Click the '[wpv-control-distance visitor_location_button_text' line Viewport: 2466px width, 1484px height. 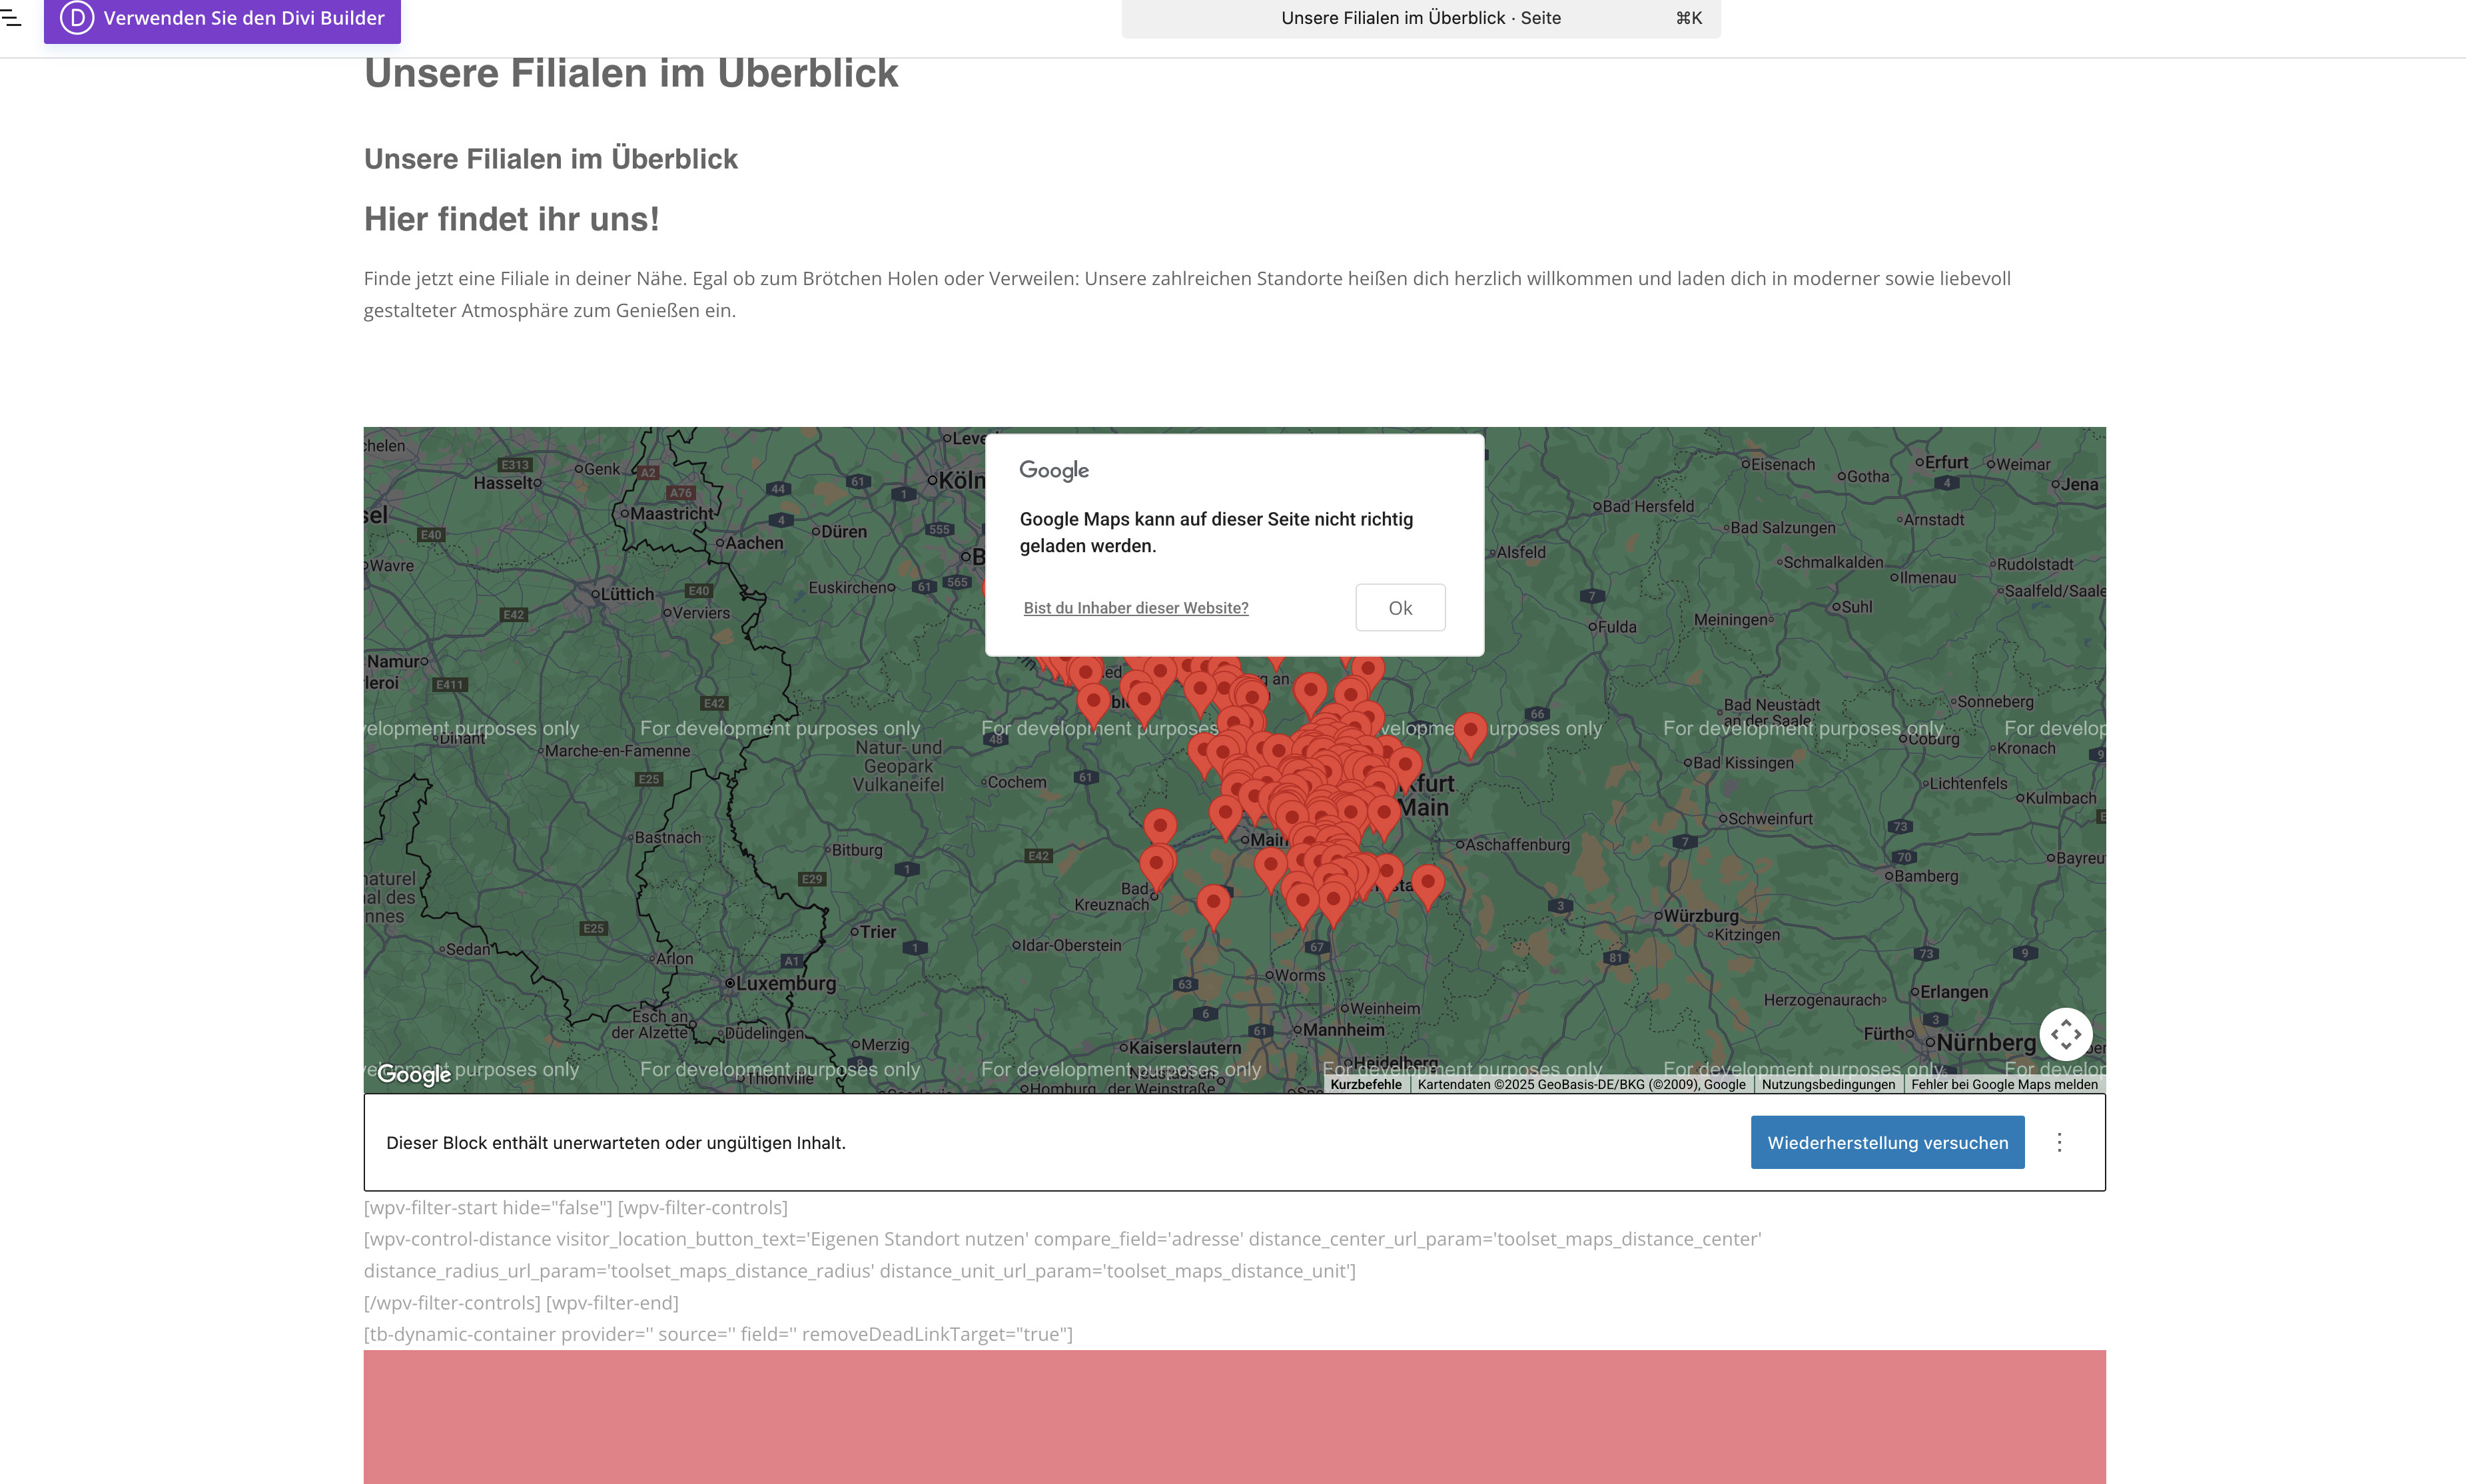(1062, 1255)
